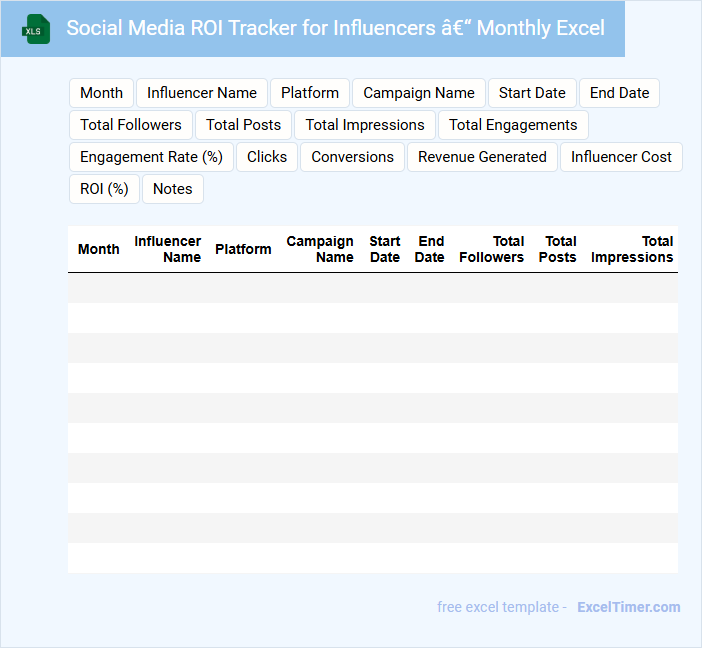Select the ROI (%) tag
This screenshot has height=648, width=702.
click(x=104, y=189)
